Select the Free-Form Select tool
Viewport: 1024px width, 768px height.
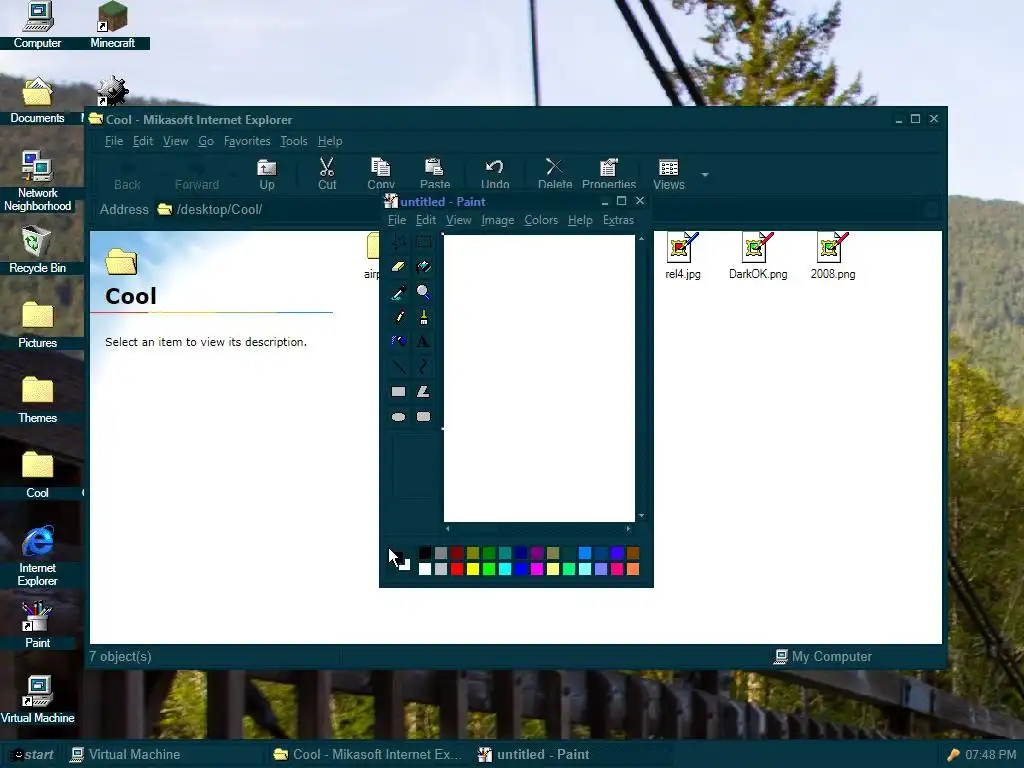tap(398, 242)
